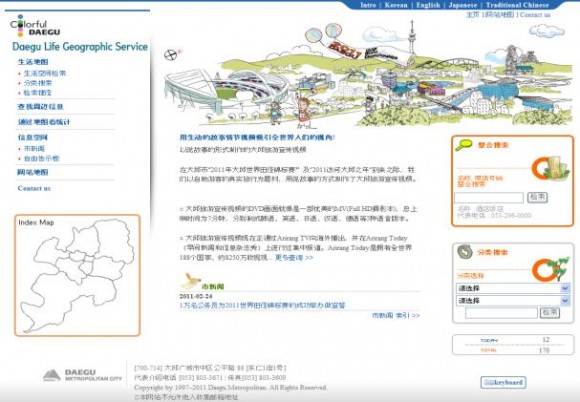Screen dimensions: 580x402
Task: Switch language to Korean
Action: [x=396, y=5]
